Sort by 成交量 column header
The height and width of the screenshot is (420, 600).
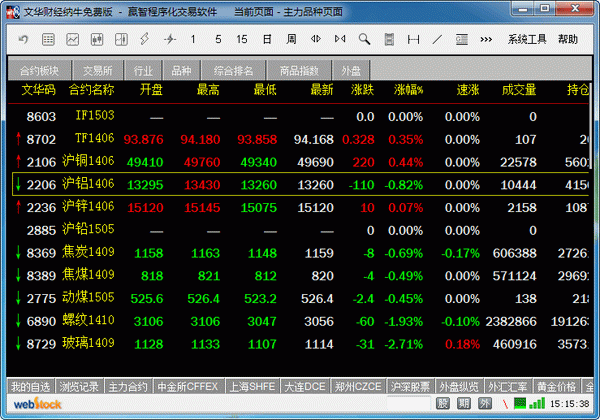coord(519,90)
